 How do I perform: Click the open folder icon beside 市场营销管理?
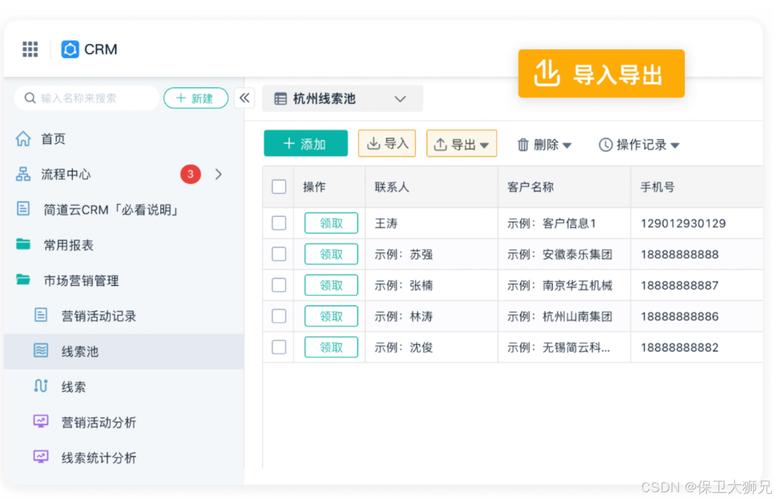click(23, 279)
